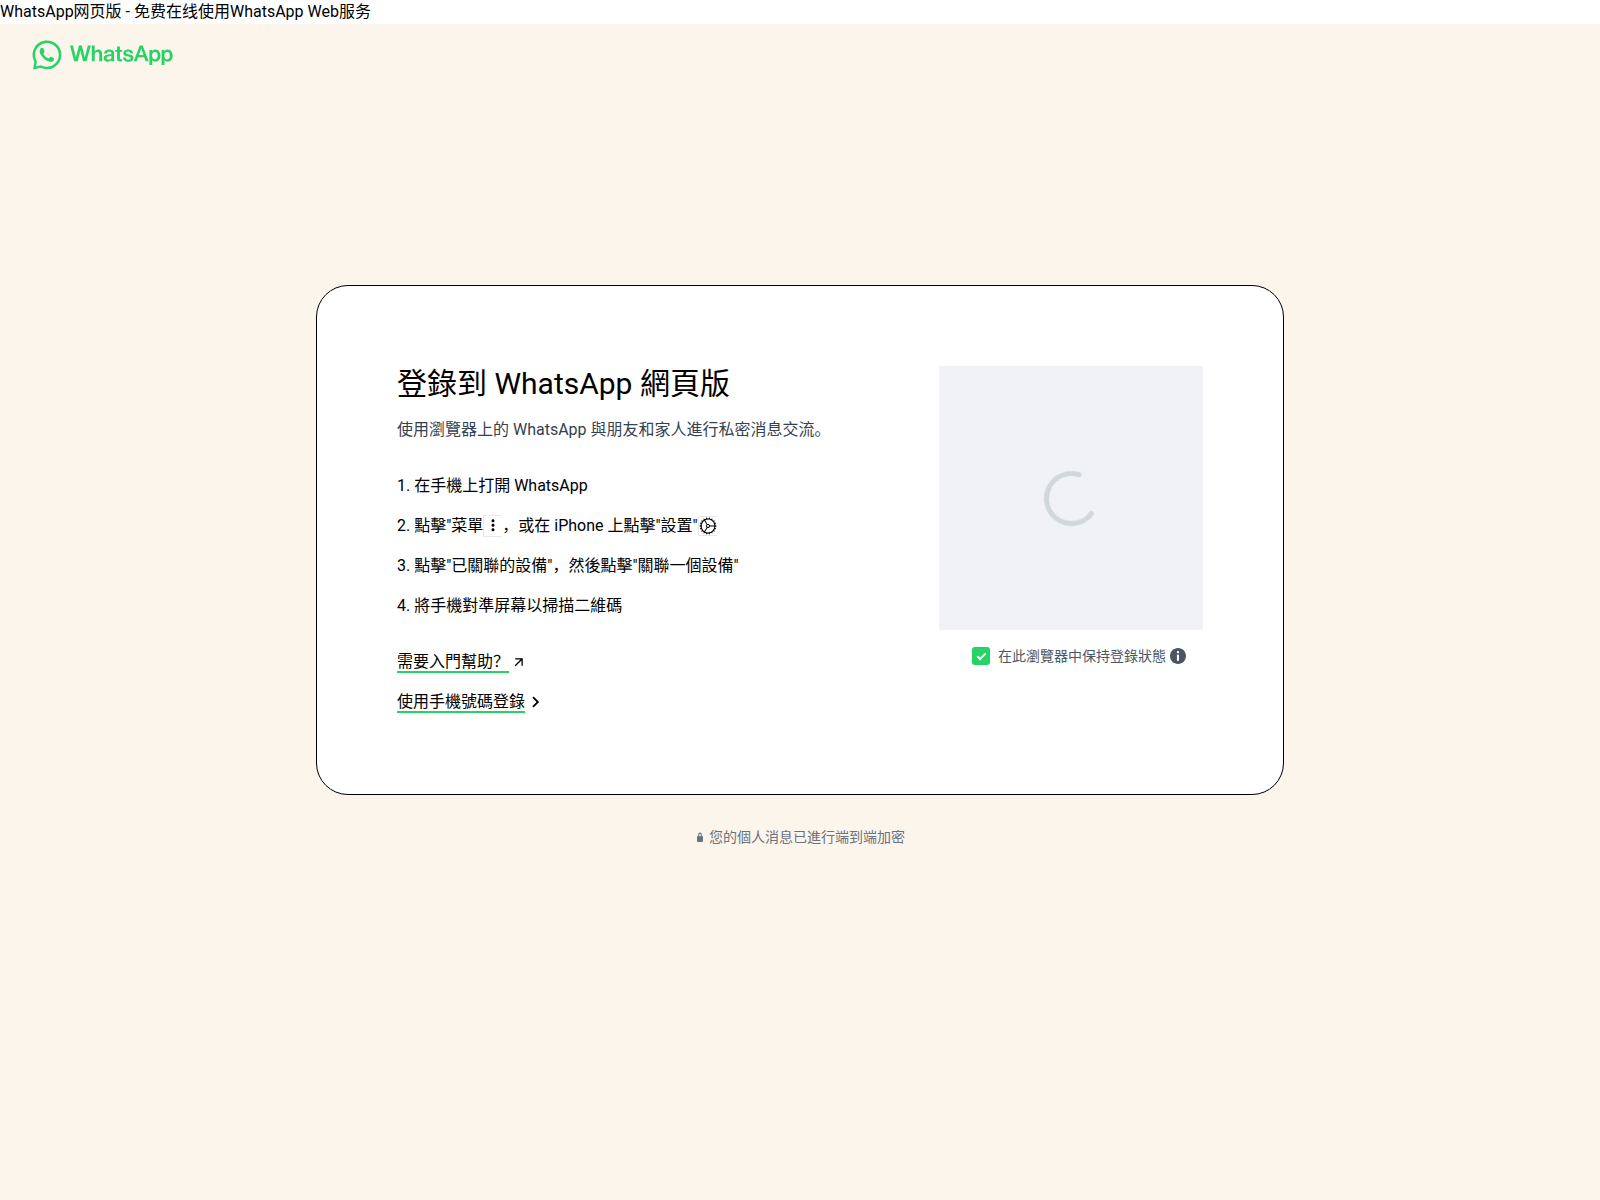Image resolution: width=1600 pixels, height=1200 pixels.
Task: Click the page title WhatsApp网页版 at top
Action: click(185, 11)
